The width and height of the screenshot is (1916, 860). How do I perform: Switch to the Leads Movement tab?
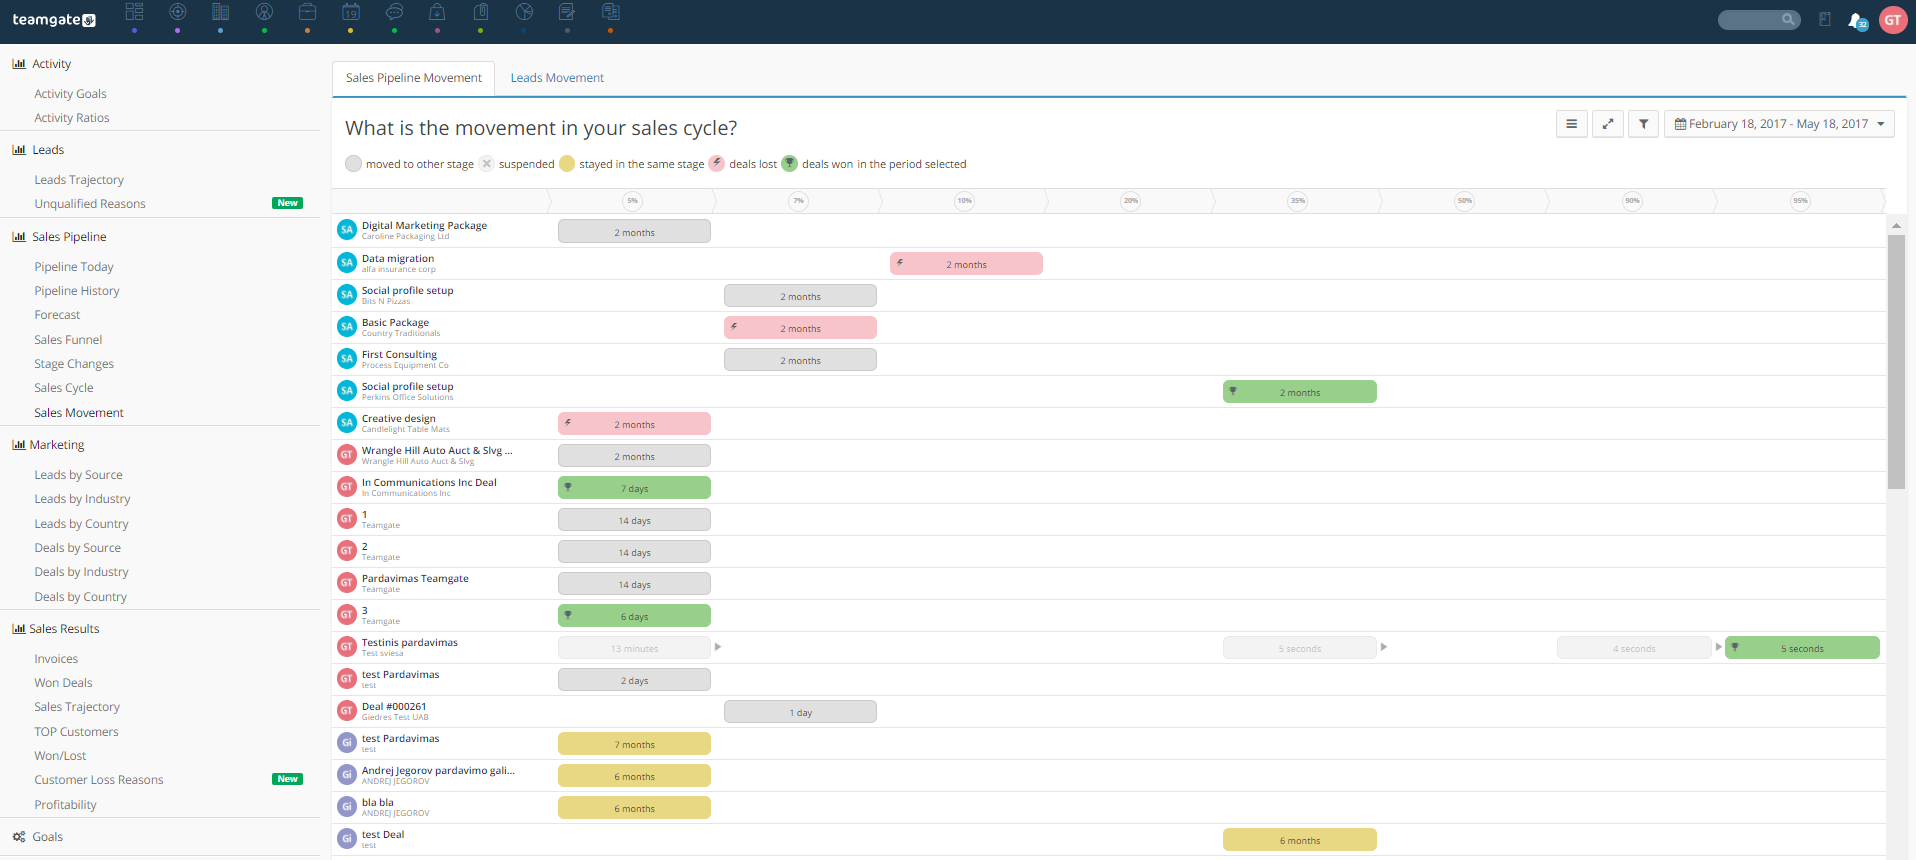click(x=557, y=78)
